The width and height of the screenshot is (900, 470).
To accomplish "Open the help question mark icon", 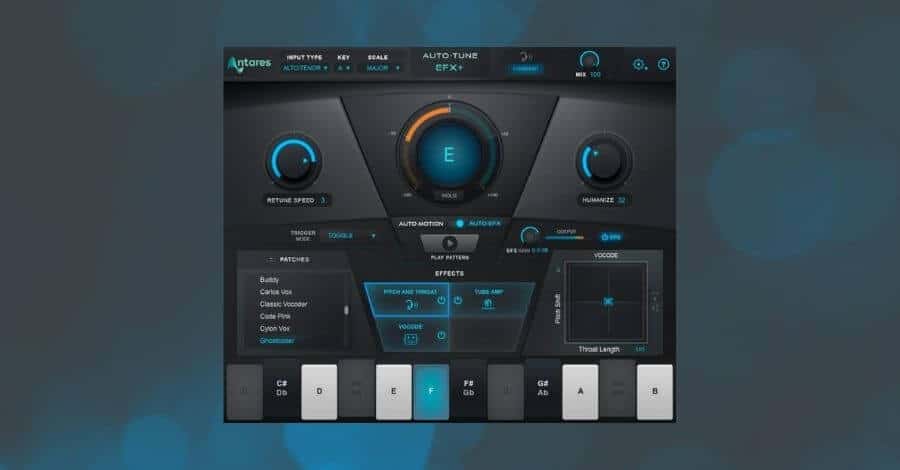I will tap(664, 64).
